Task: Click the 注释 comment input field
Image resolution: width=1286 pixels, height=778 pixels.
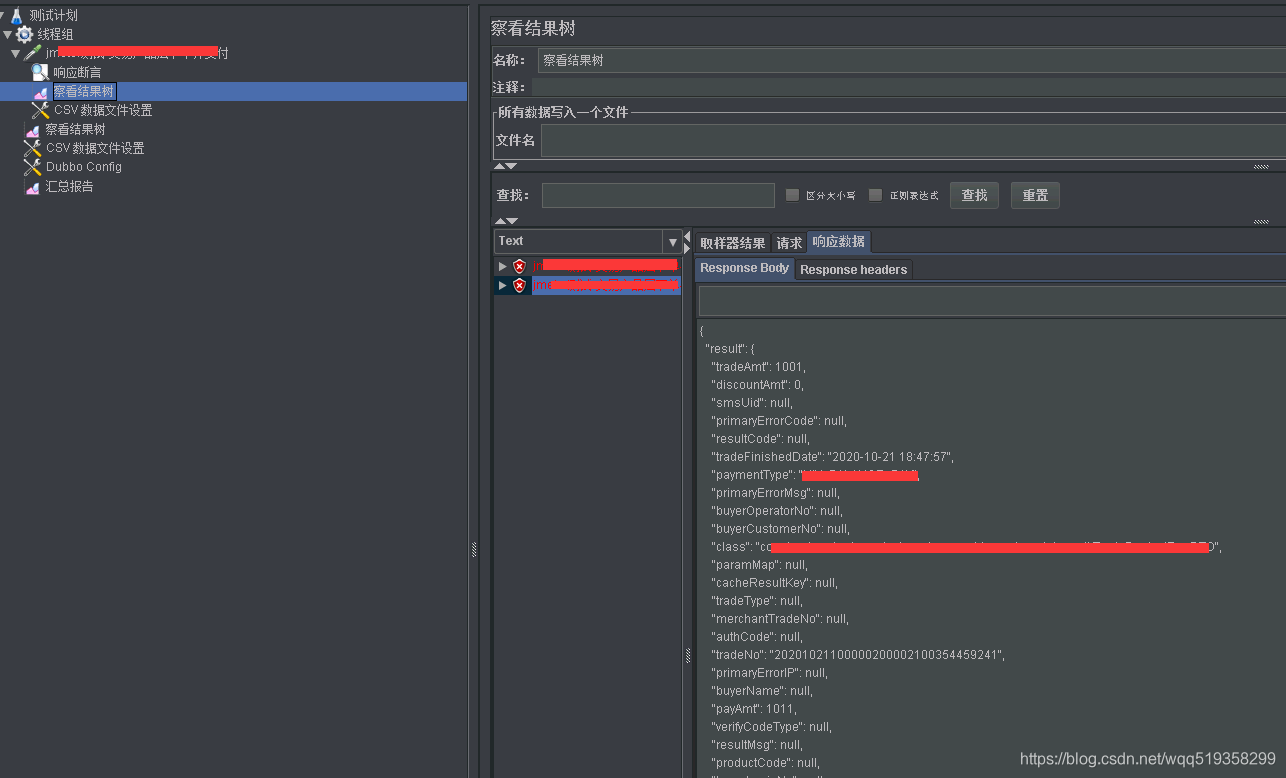Action: coord(908,87)
